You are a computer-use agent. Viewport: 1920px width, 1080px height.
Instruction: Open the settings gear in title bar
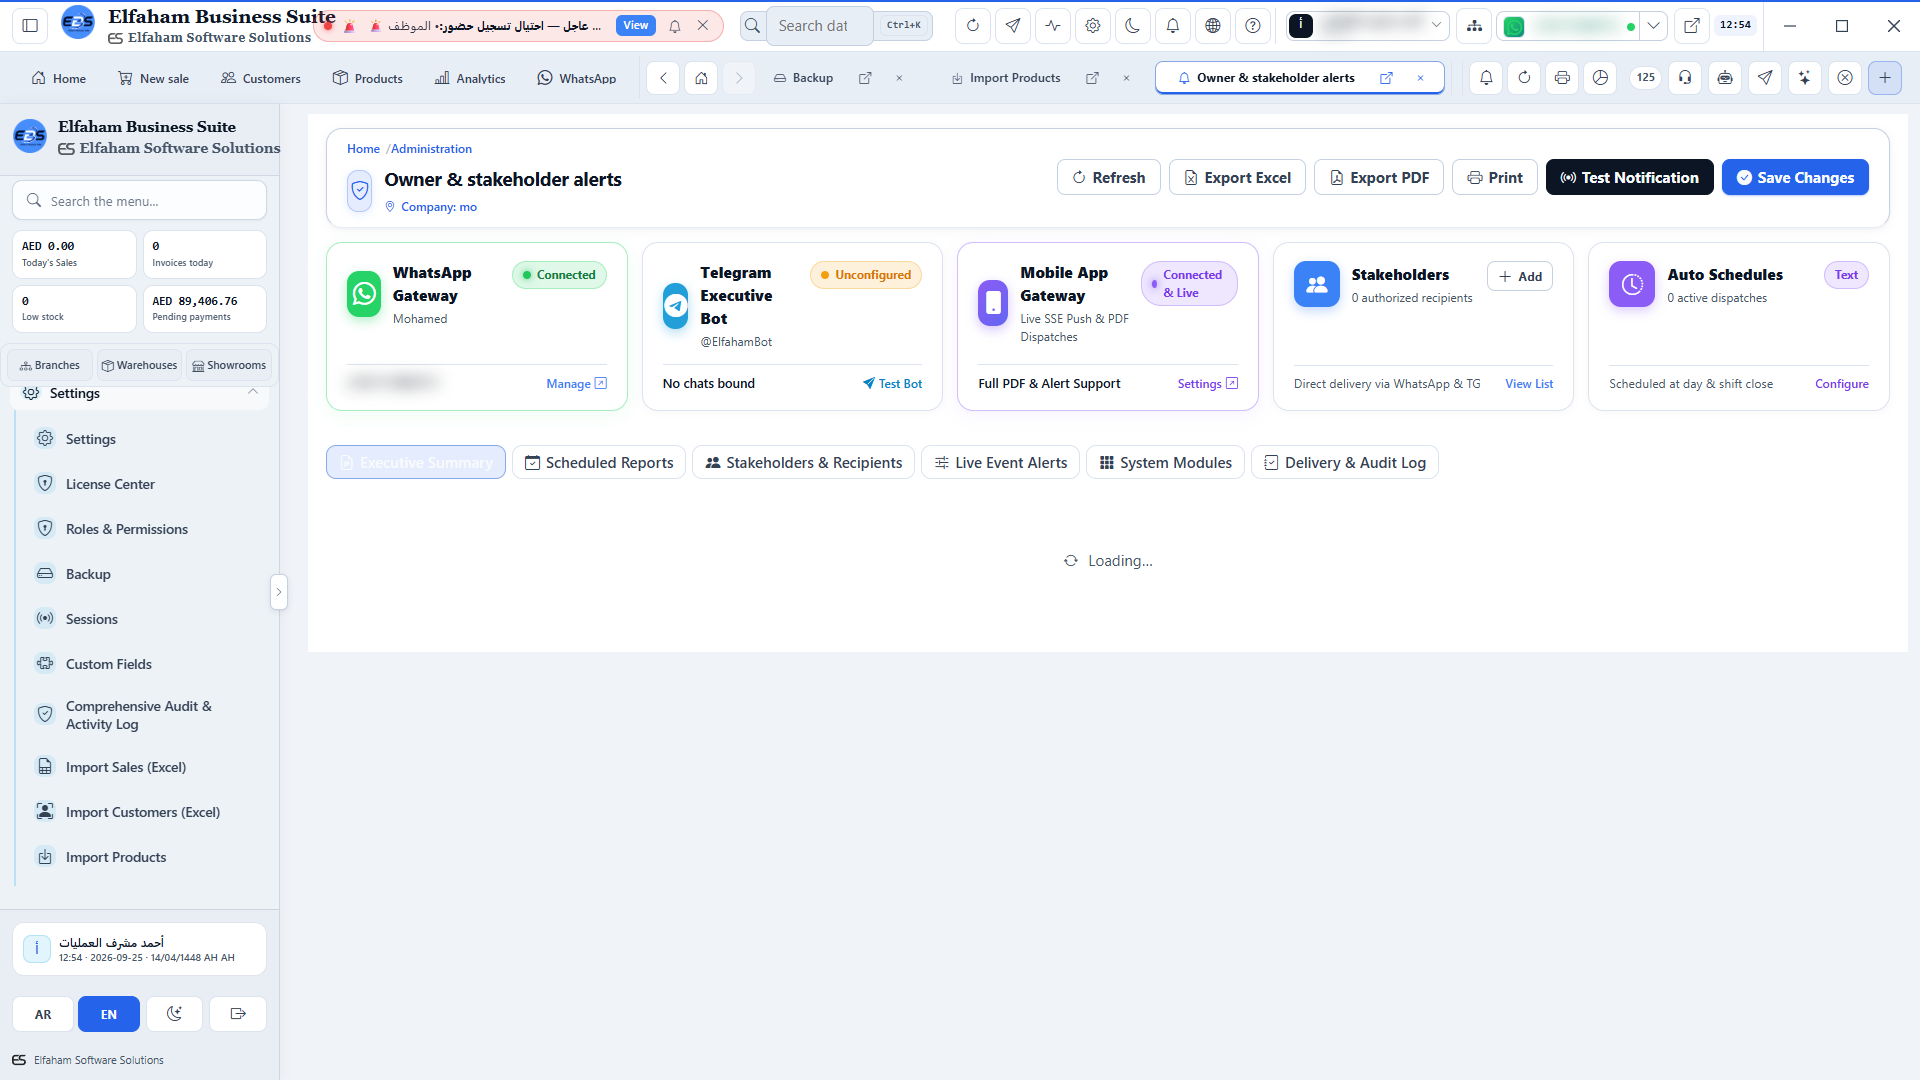point(1093,26)
